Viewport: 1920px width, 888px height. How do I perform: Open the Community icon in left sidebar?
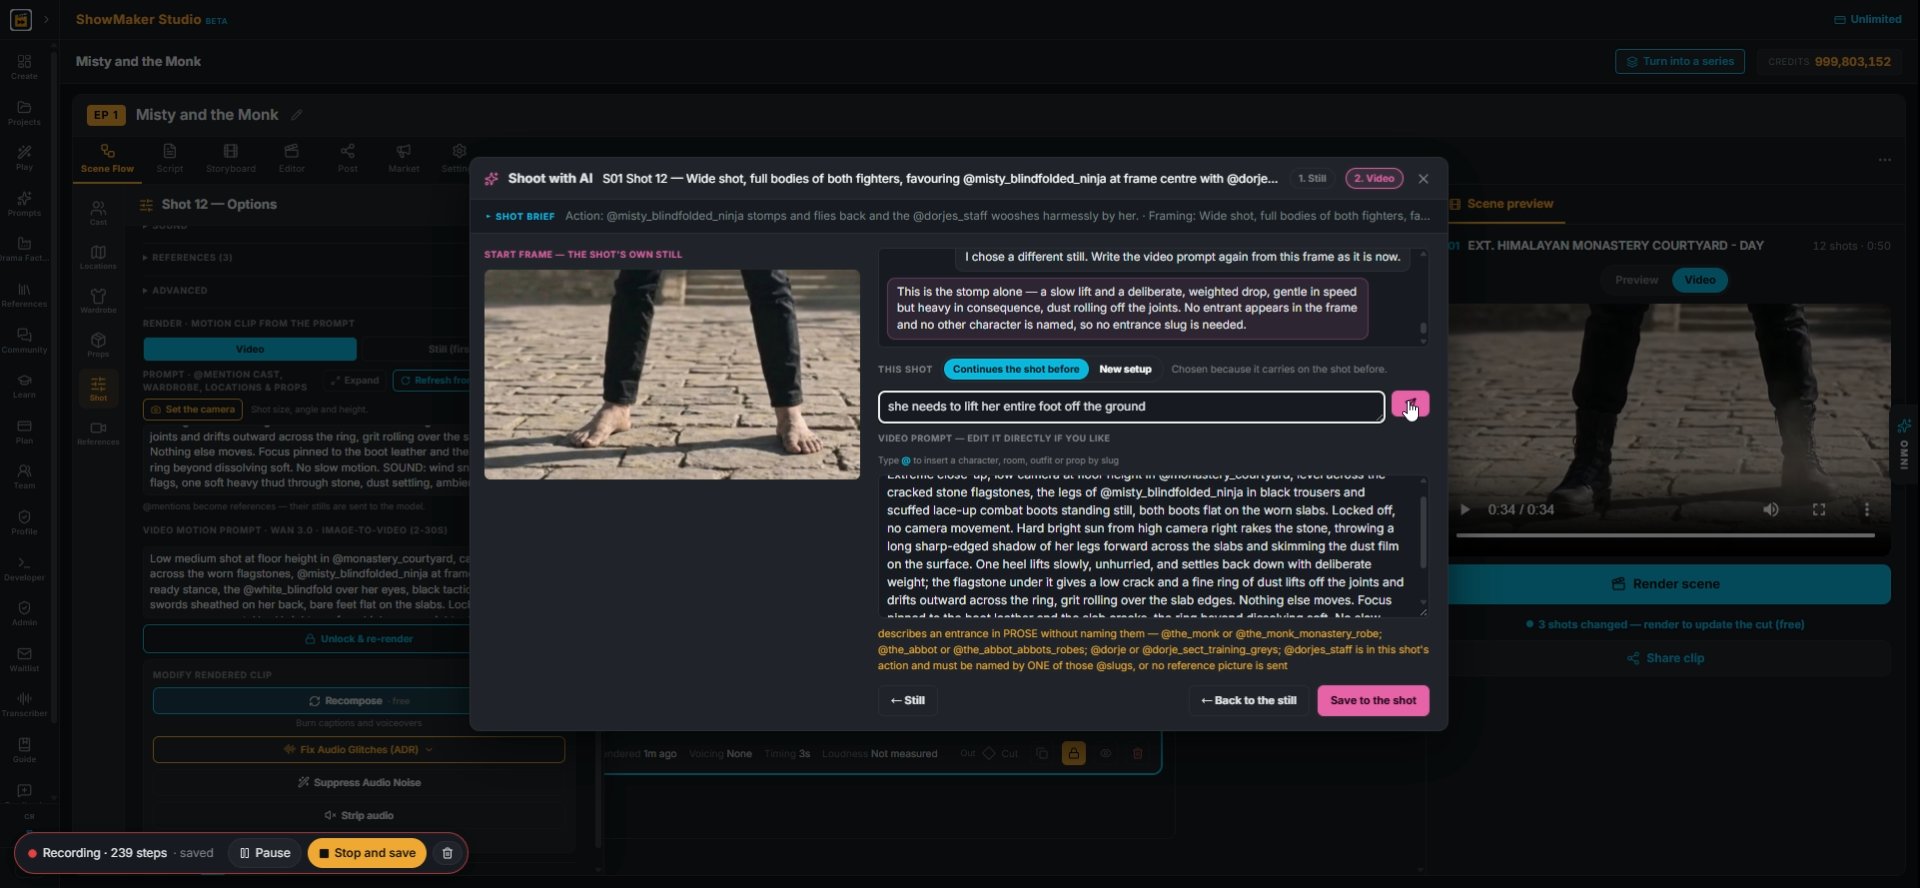tap(24, 340)
